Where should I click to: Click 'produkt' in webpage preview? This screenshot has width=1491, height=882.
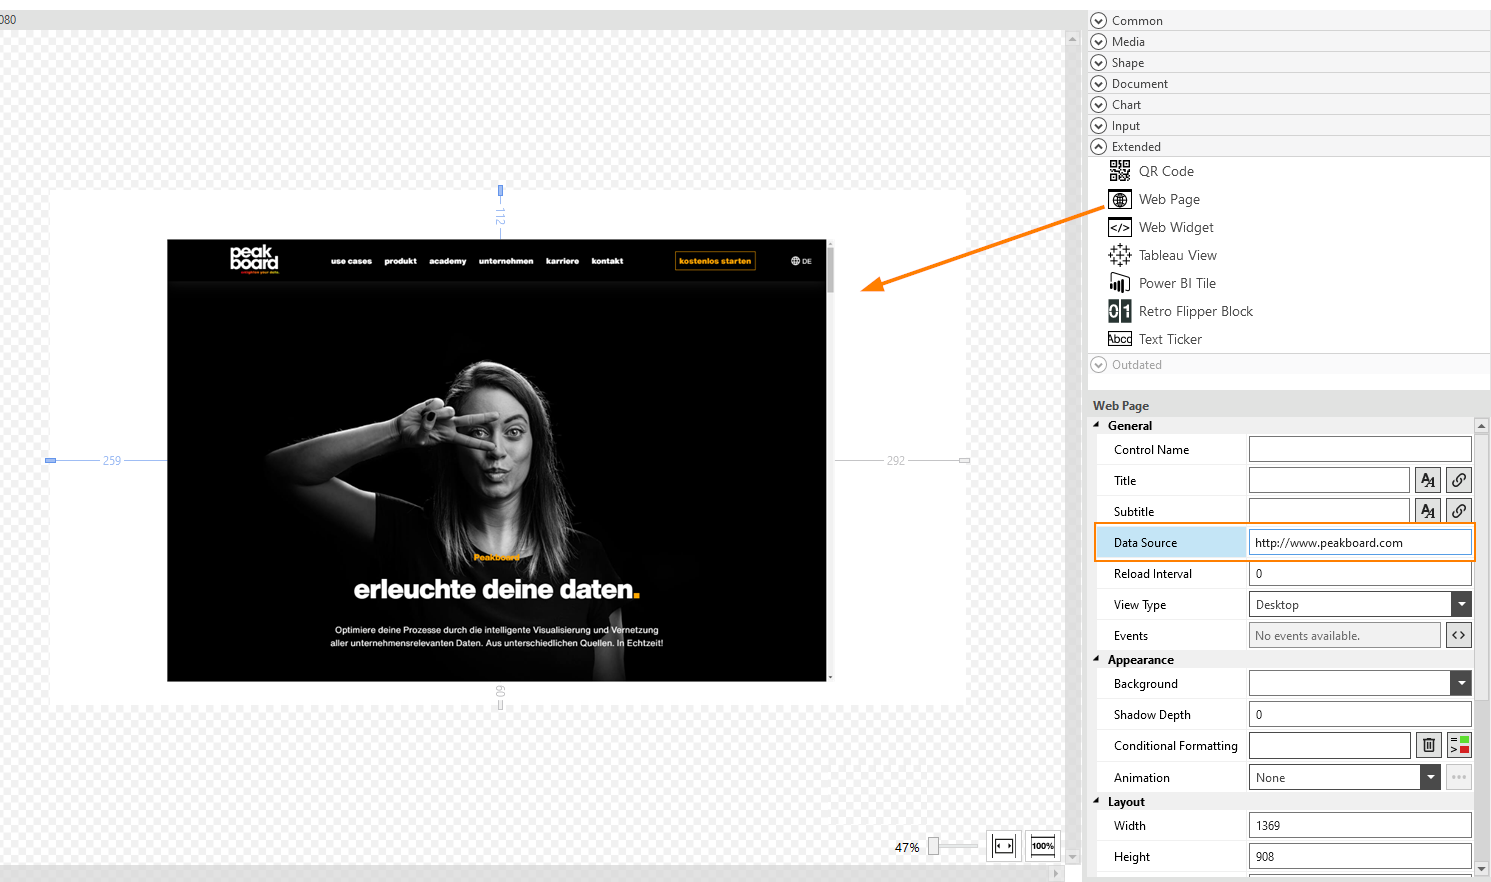(400, 261)
